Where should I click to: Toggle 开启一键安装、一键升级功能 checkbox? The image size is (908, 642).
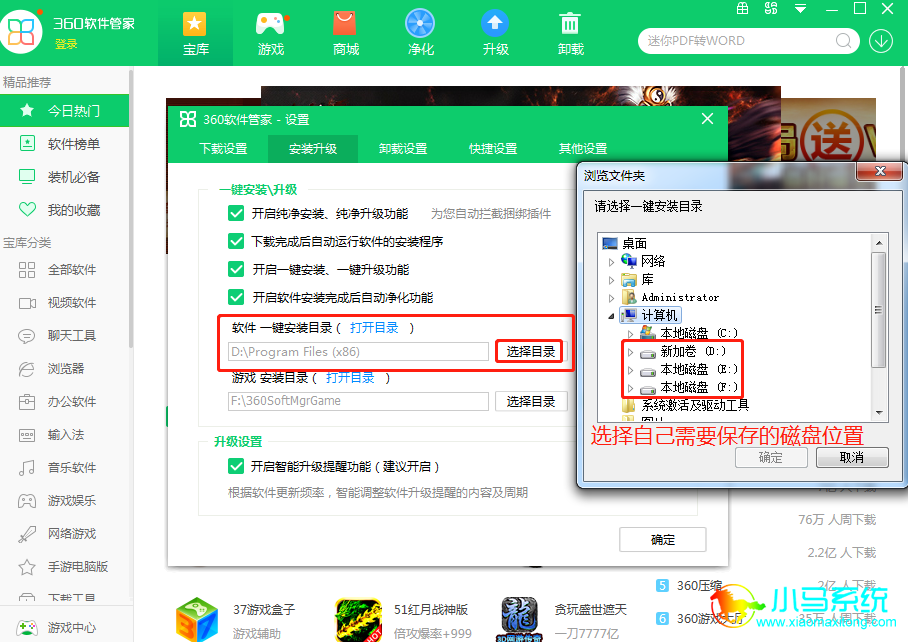236,269
